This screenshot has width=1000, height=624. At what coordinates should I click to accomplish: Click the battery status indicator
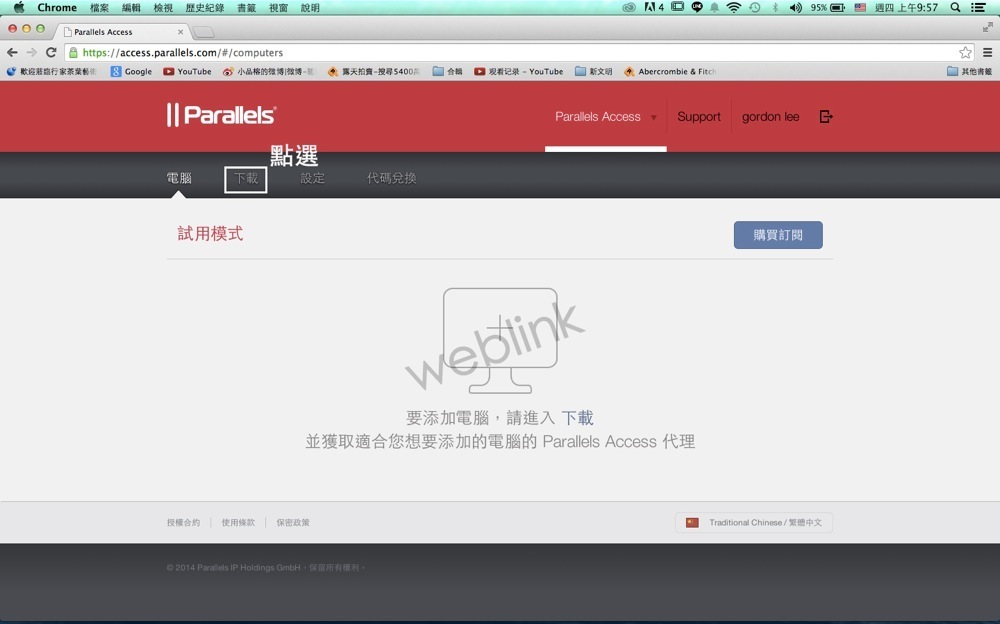point(828,8)
